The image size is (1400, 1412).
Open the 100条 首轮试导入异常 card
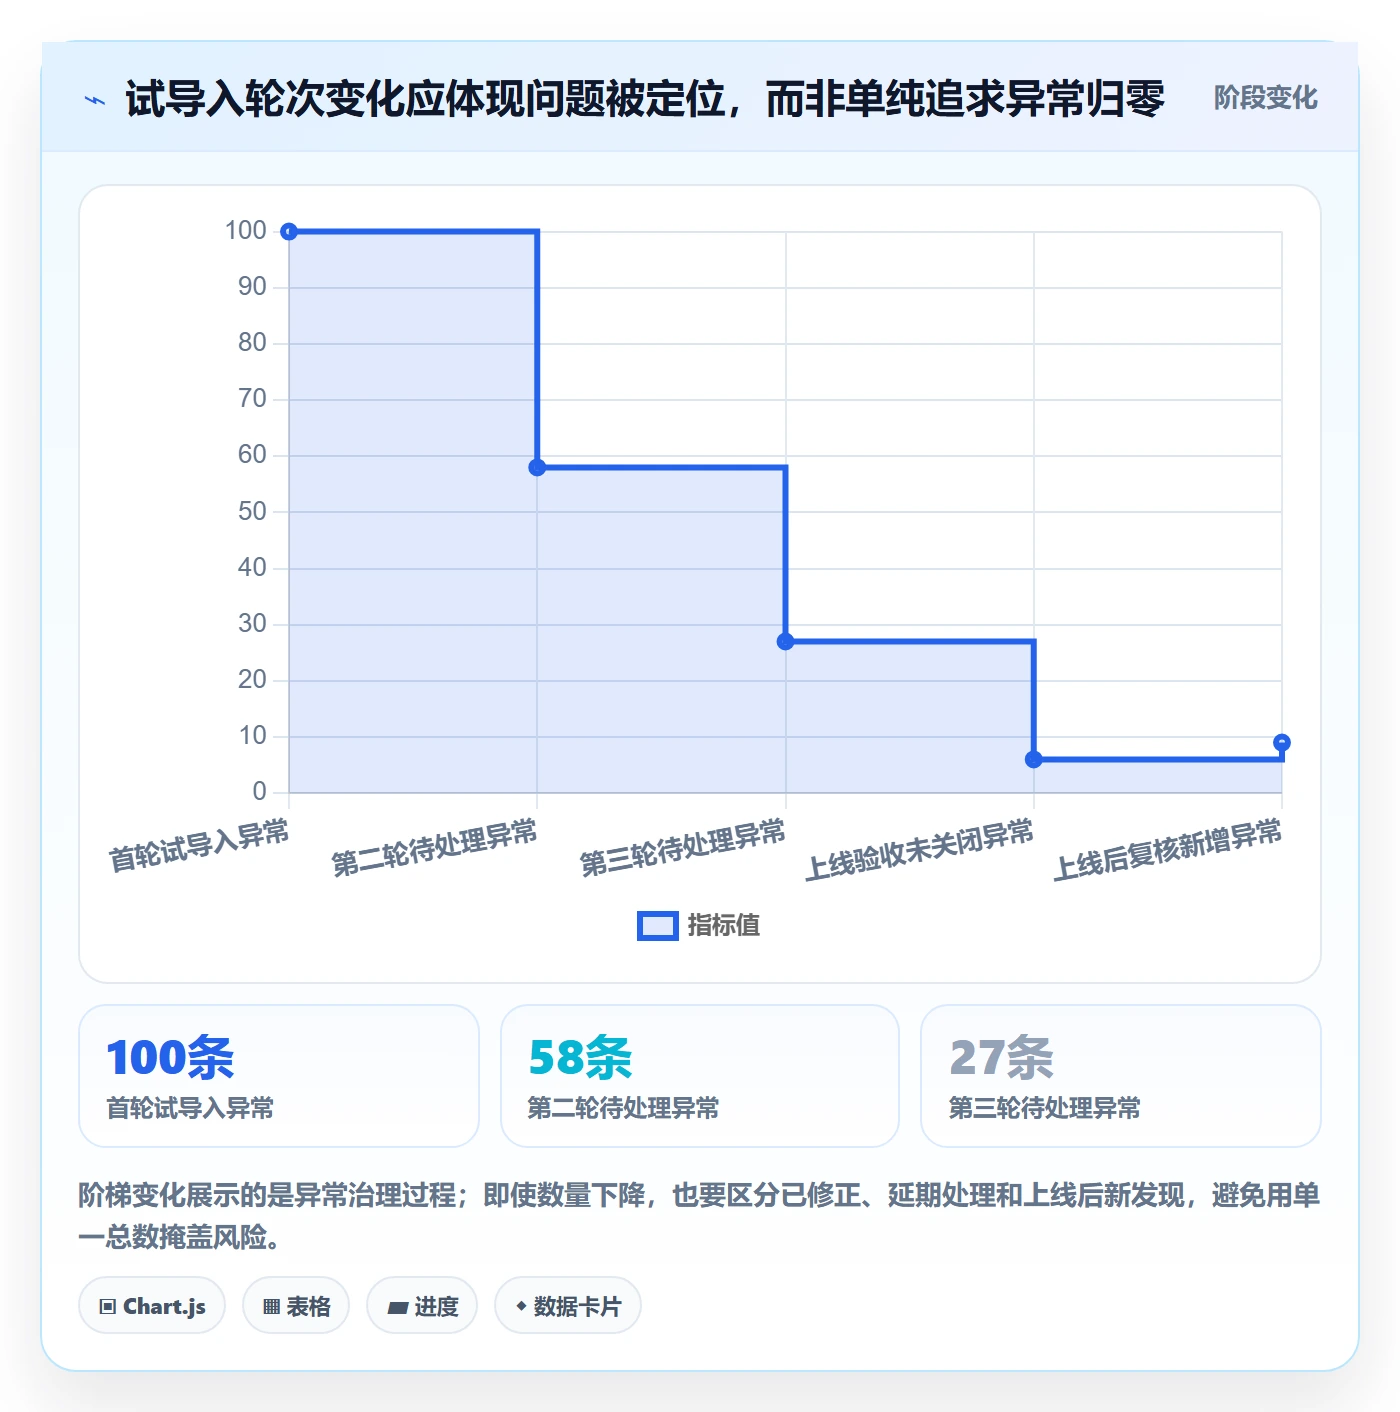[279, 1076]
